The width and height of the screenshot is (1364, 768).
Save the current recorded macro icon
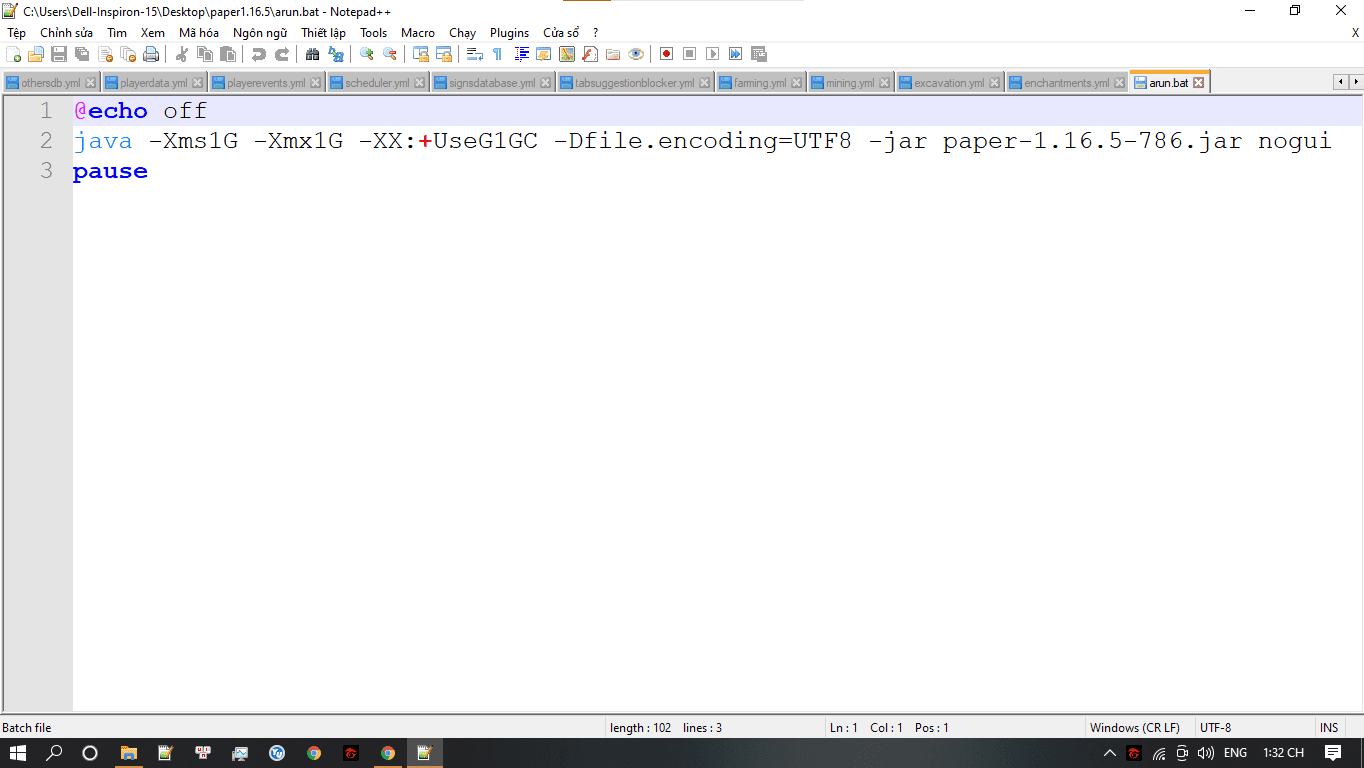759,54
